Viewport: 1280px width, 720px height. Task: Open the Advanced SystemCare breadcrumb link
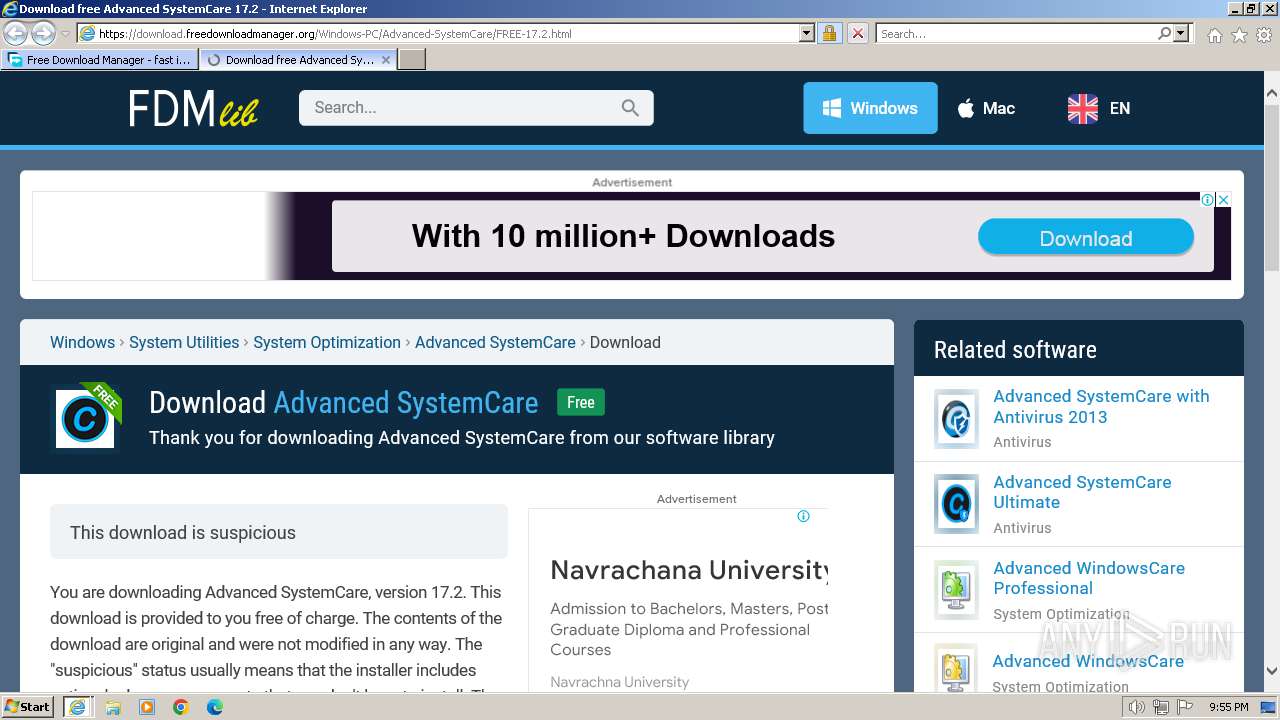point(495,342)
